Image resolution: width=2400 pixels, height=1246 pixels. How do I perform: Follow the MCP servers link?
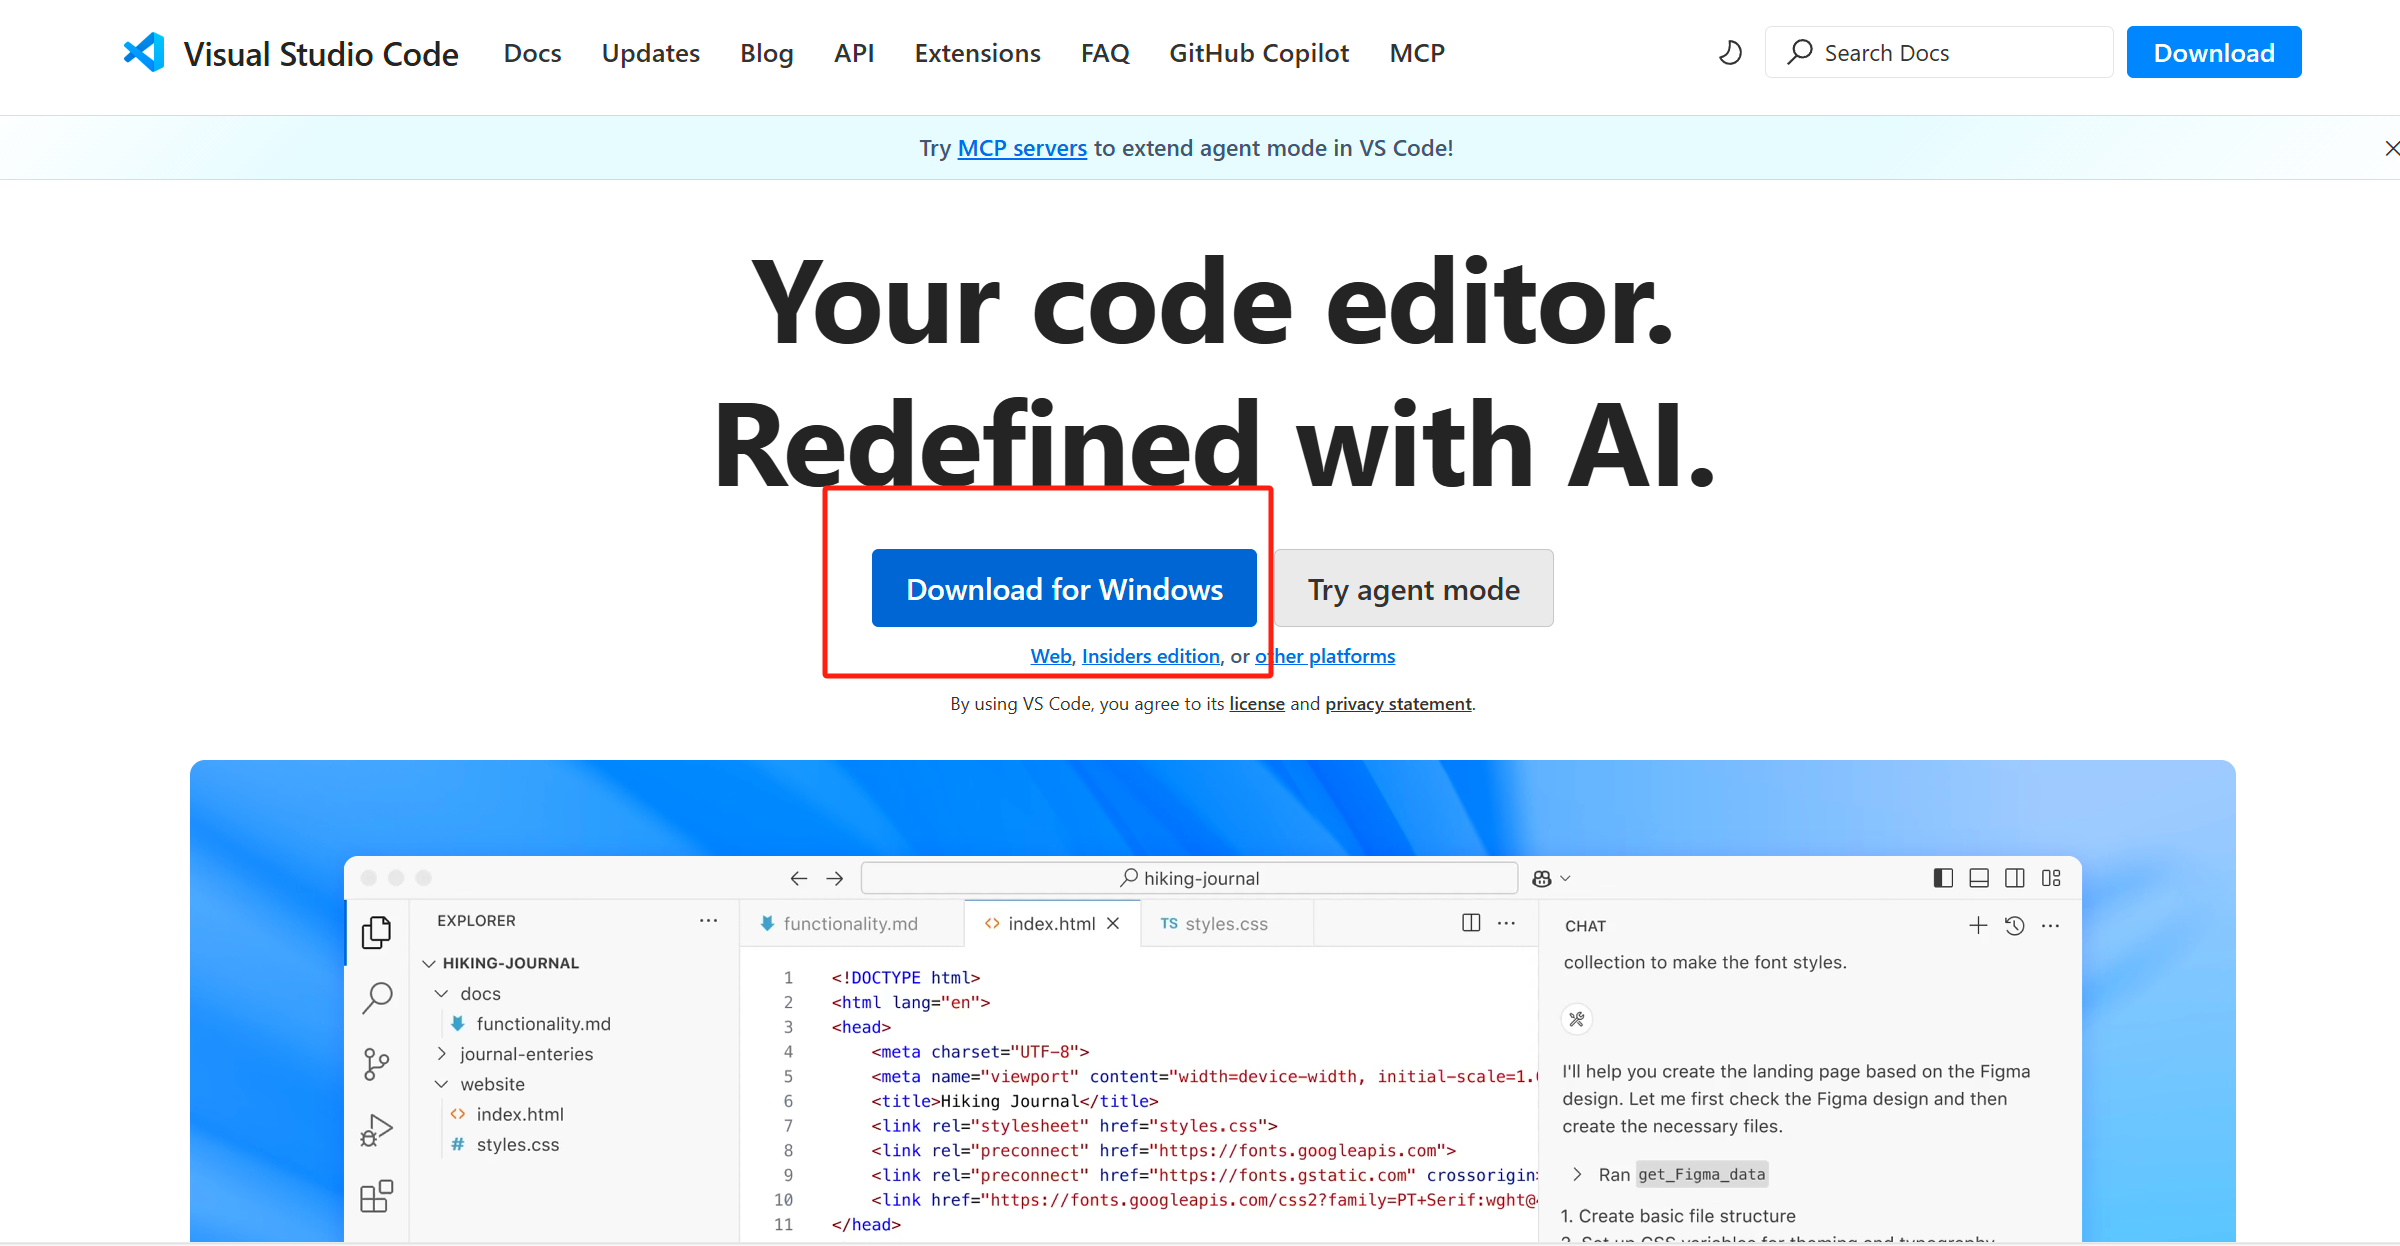tap(1022, 148)
